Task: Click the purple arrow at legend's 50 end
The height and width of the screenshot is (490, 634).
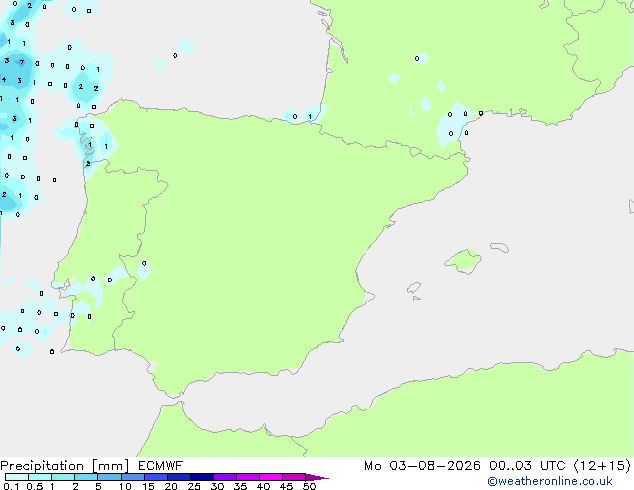Action: coord(317,477)
